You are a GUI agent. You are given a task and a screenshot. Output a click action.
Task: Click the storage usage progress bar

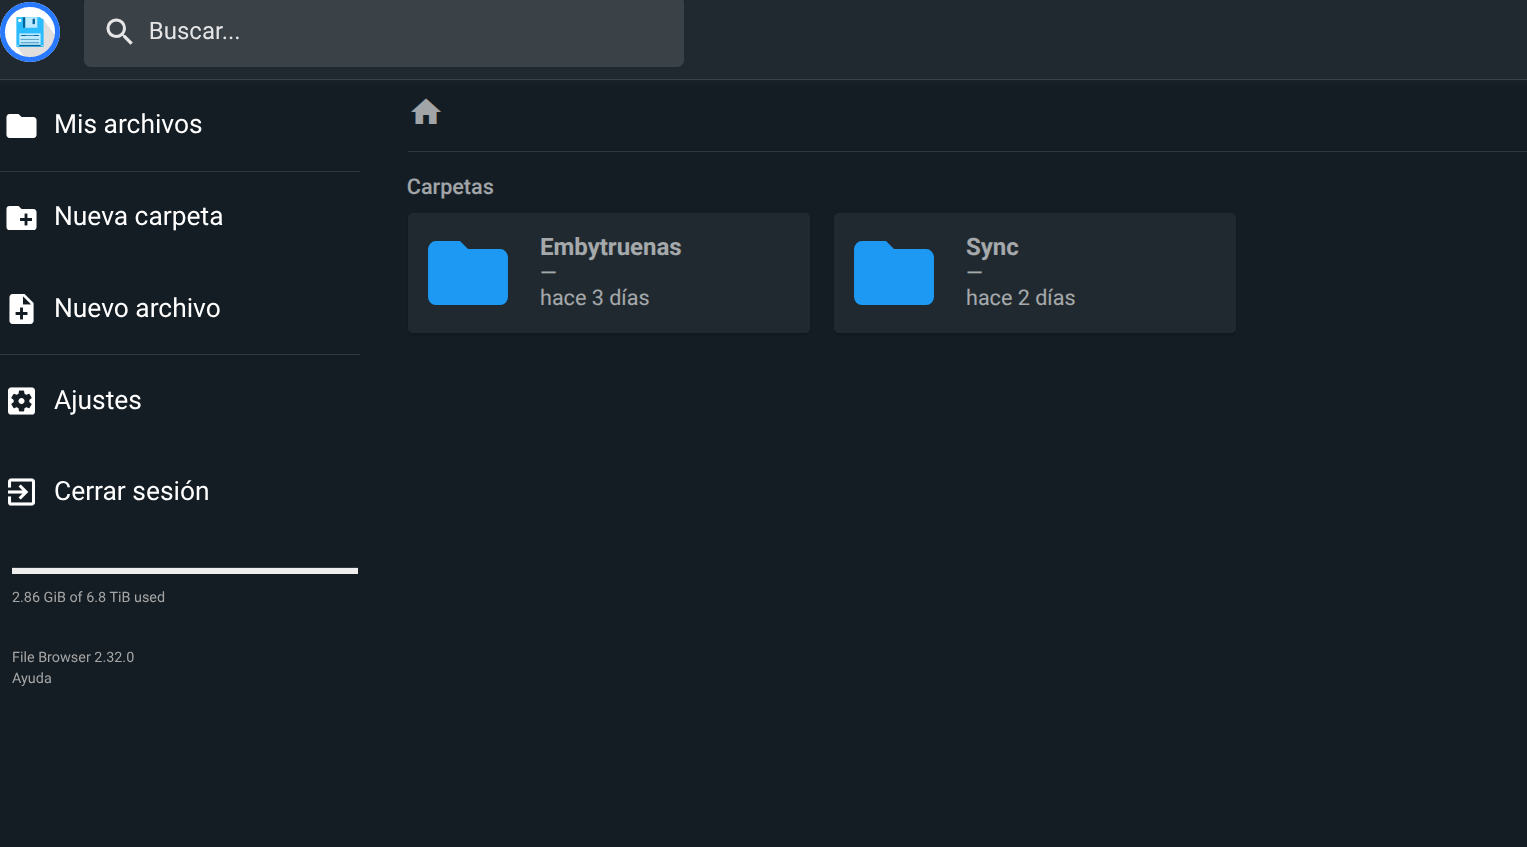[x=185, y=571]
